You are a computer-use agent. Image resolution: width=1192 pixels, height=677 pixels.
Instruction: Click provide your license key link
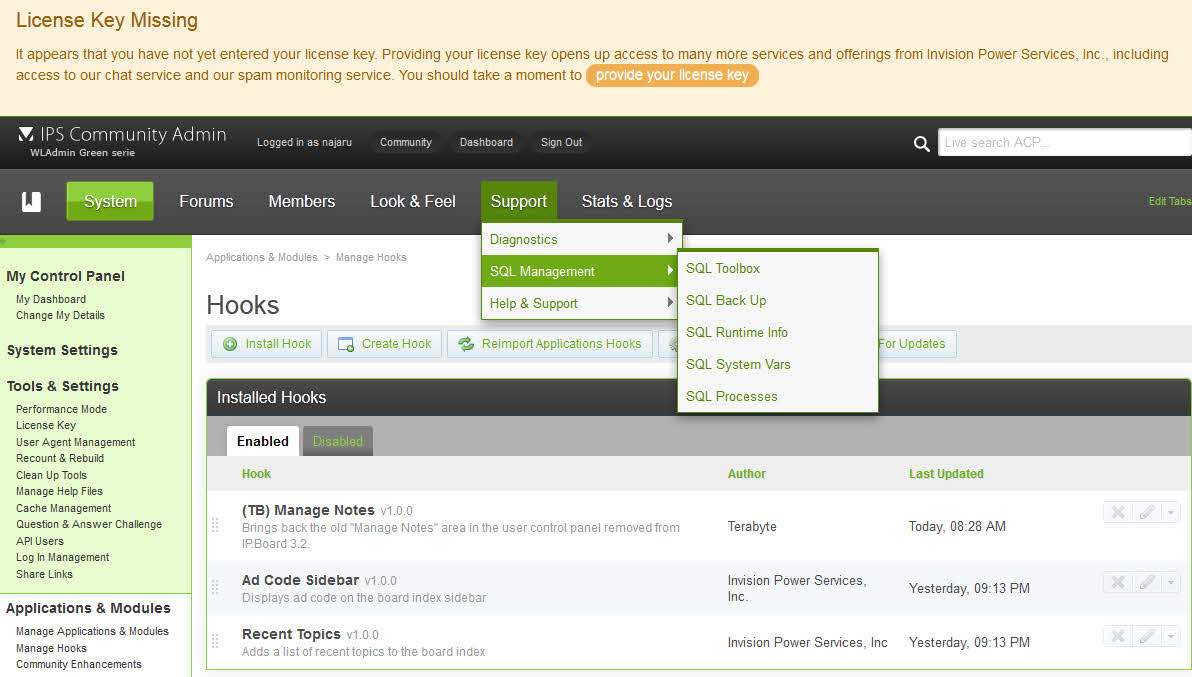click(672, 75)
